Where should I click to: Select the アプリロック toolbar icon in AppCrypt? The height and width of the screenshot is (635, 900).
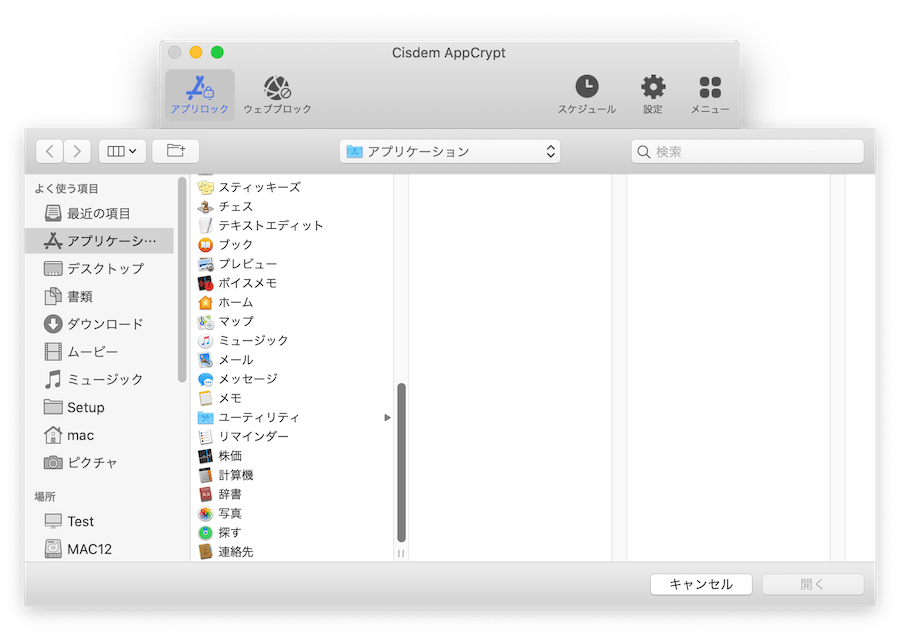click(x=199, y=95)
